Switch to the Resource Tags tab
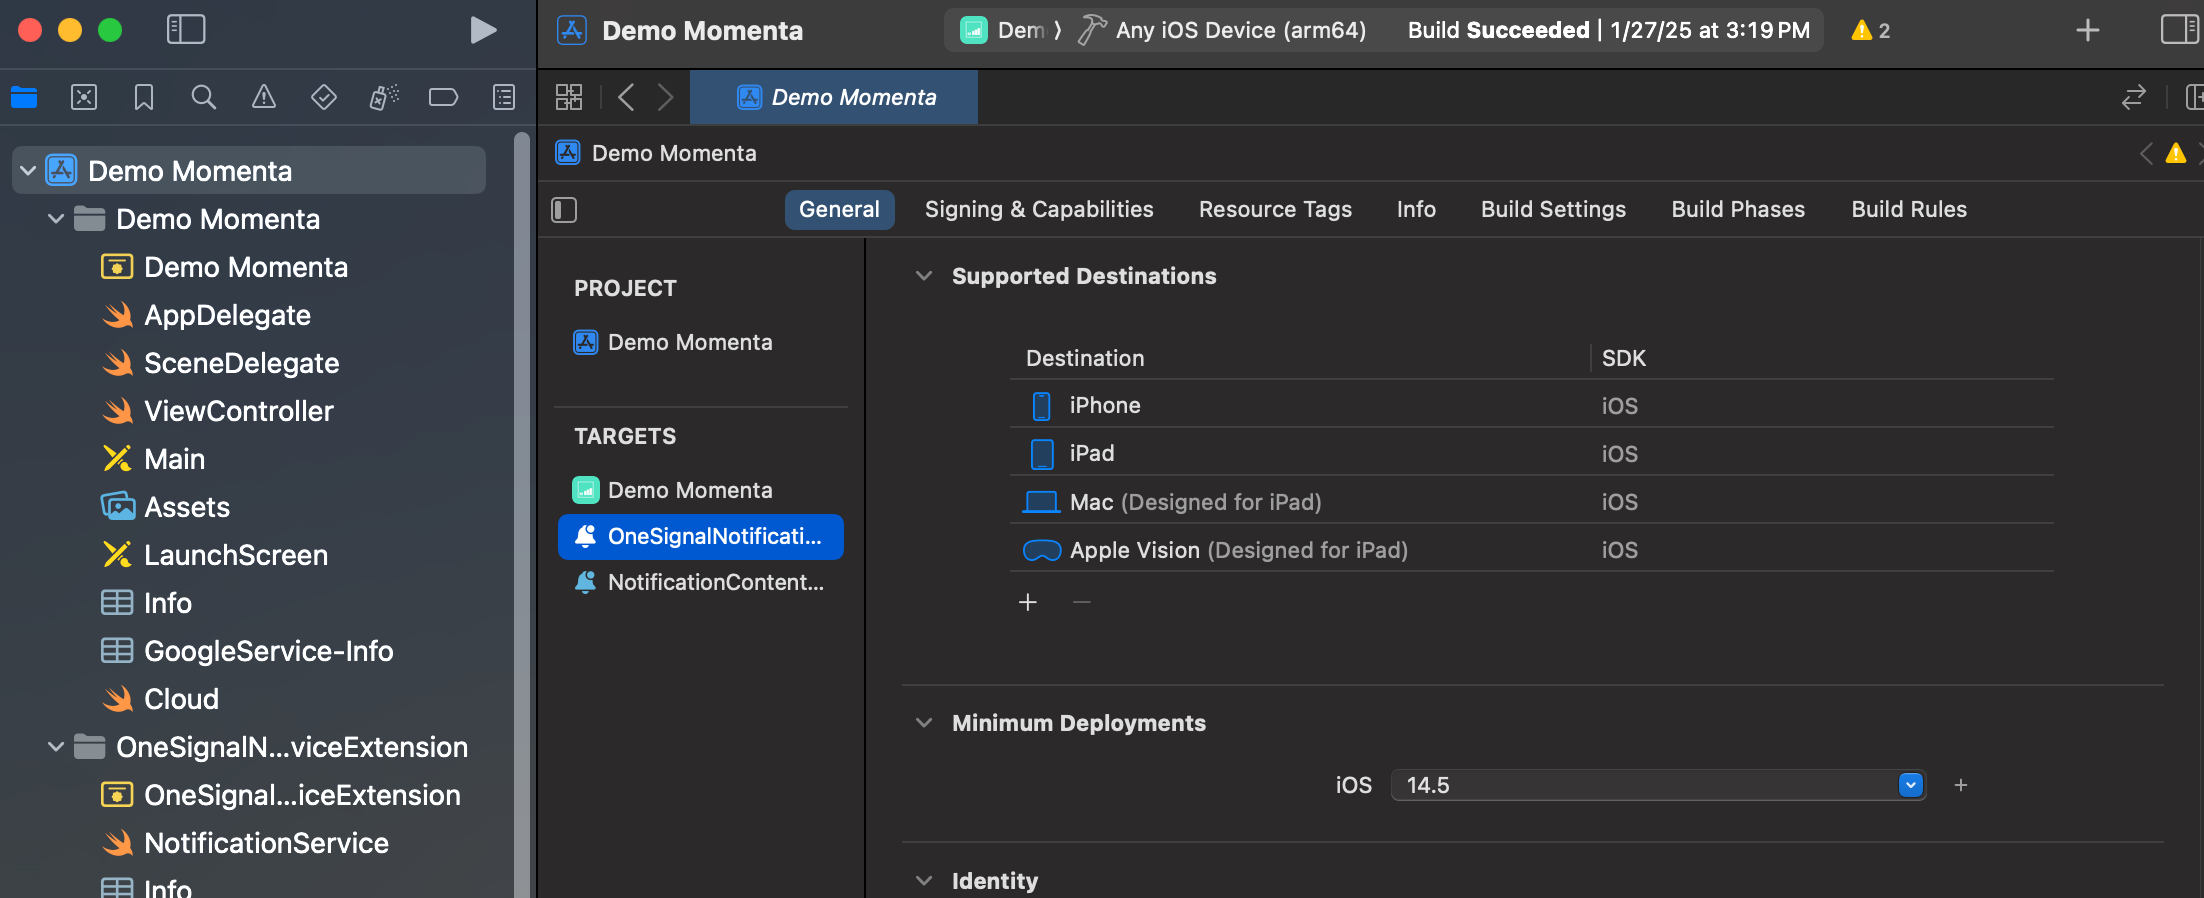The image size is (2204, 898). pyautogui.click(x=1275, y=209)
